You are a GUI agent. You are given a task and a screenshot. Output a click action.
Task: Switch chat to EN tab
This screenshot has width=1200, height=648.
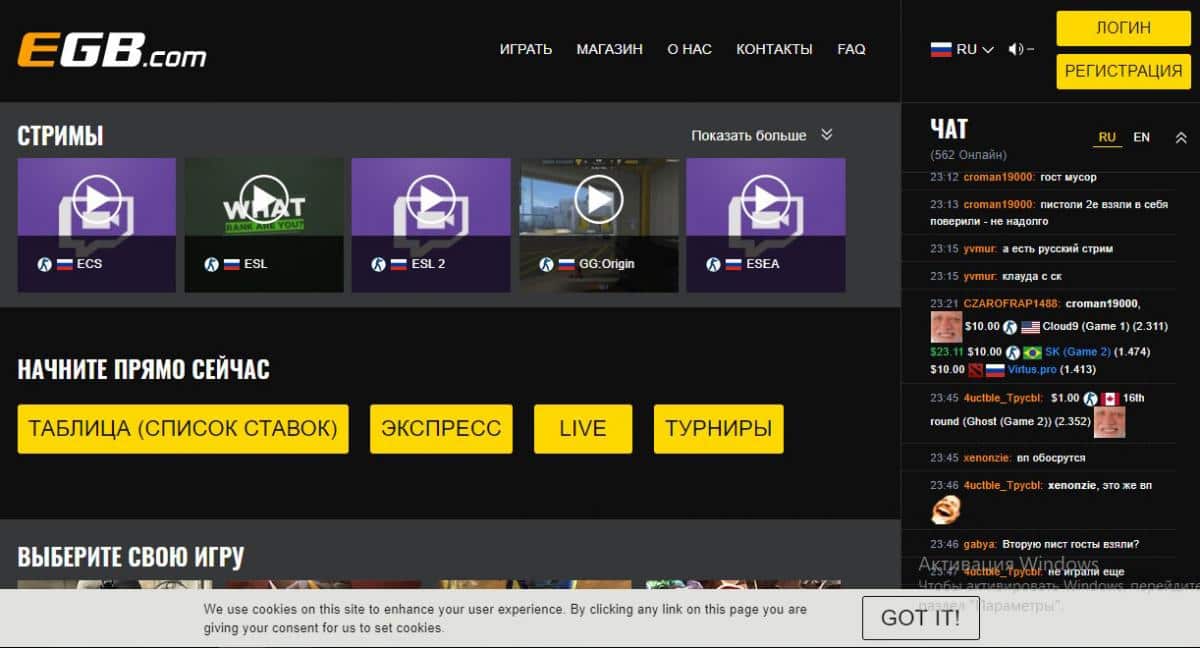(1141, 137)
